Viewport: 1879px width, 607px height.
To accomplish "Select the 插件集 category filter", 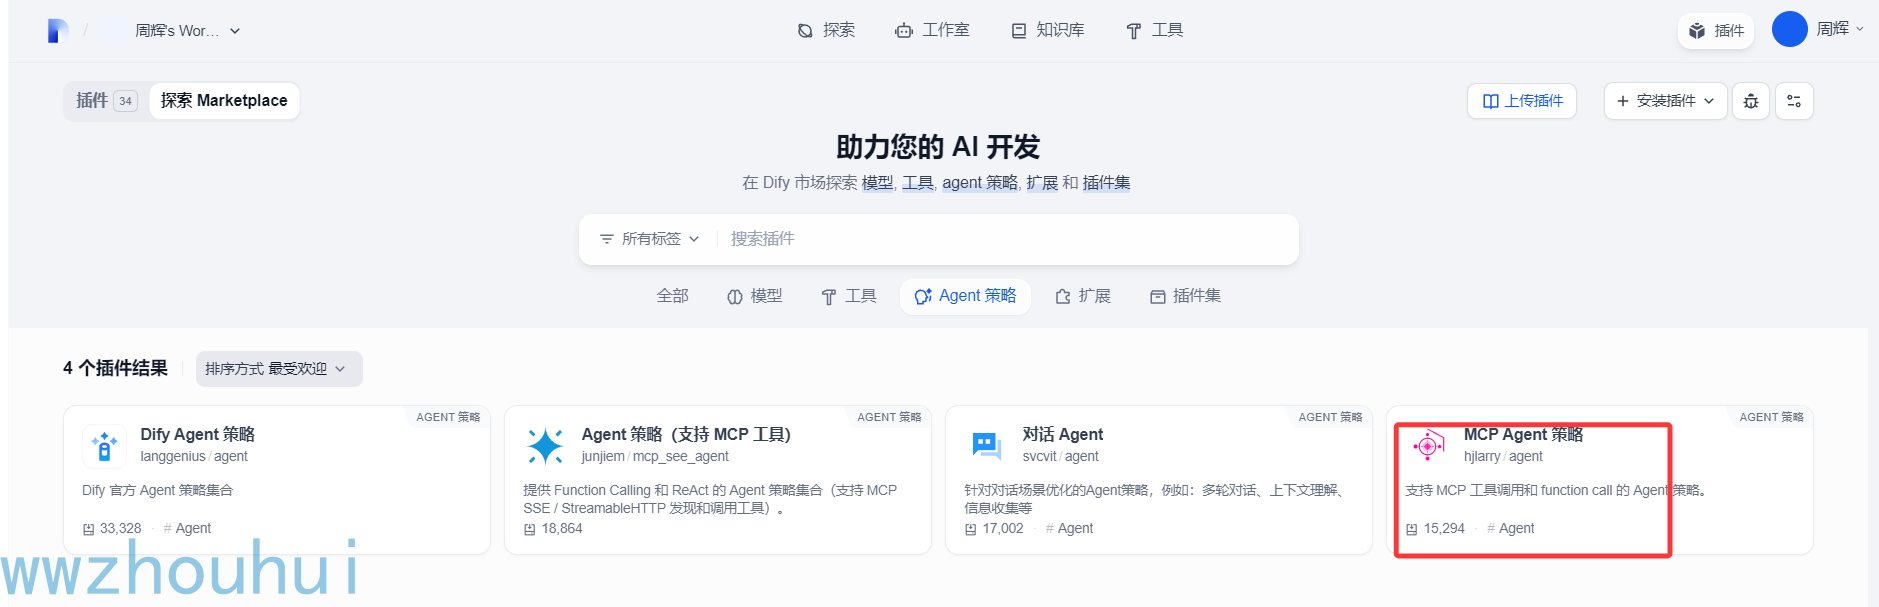I will [x=1186, y=296].
